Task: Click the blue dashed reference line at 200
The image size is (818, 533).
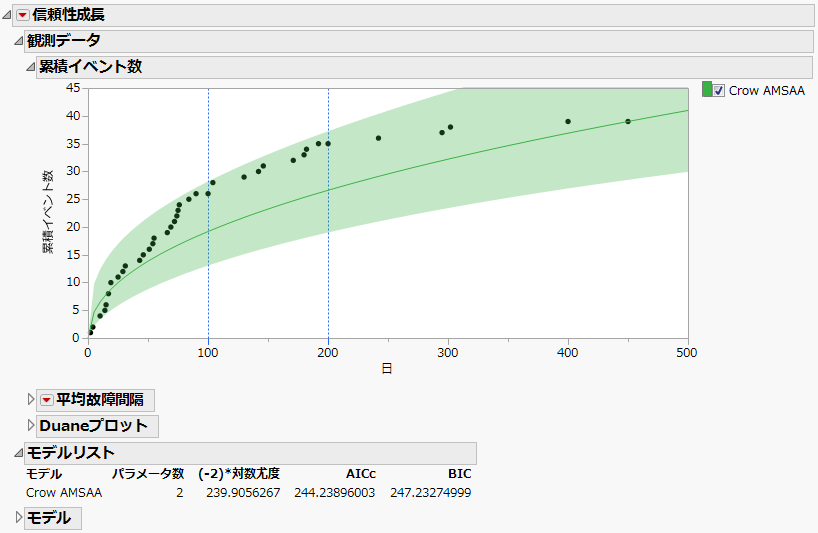Action: 328,213
